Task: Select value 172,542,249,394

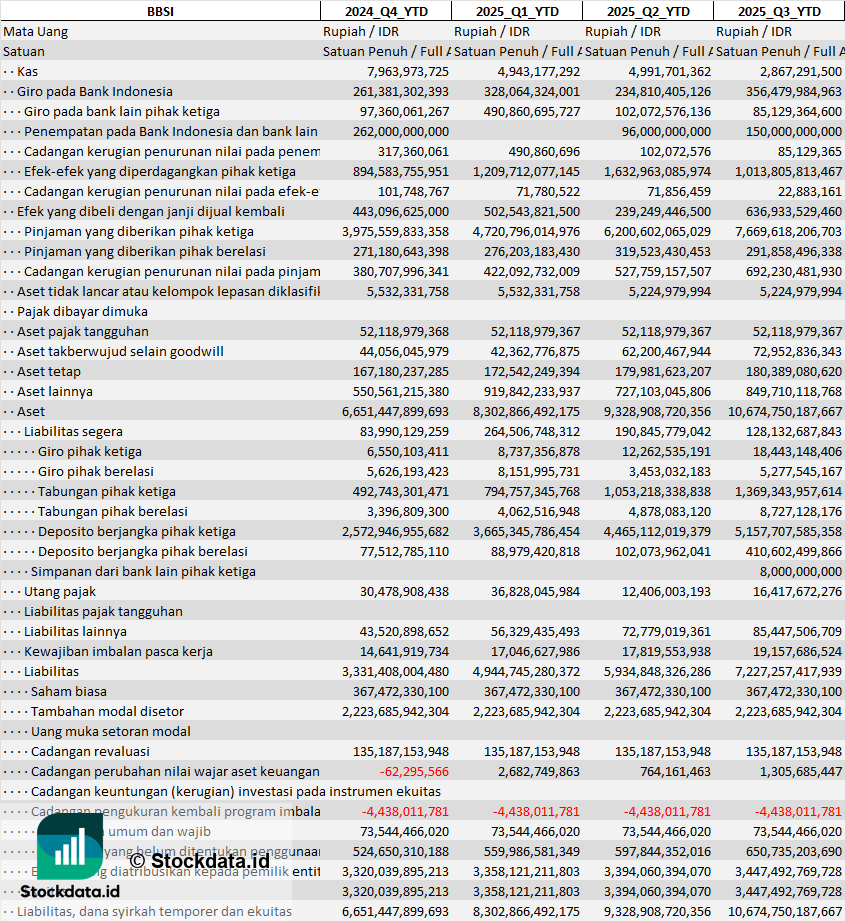Action: coord(531,371)
